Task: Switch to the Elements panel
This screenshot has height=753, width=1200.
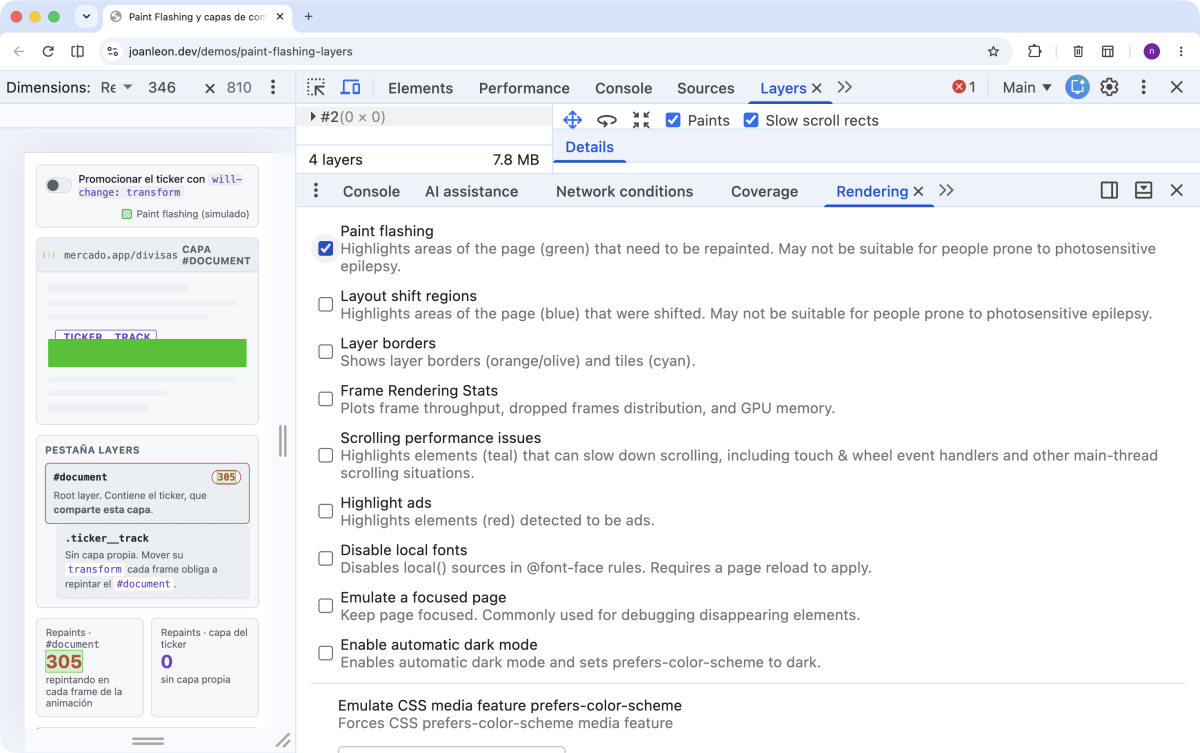Action: (422, 88)
